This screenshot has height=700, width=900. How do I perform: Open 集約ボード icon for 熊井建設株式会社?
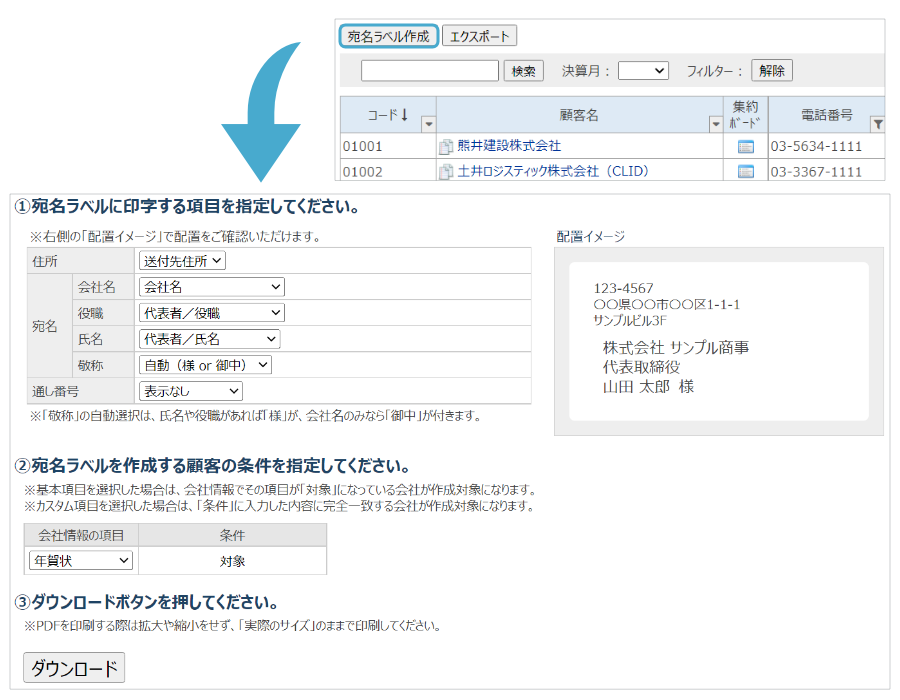(745, 147)
